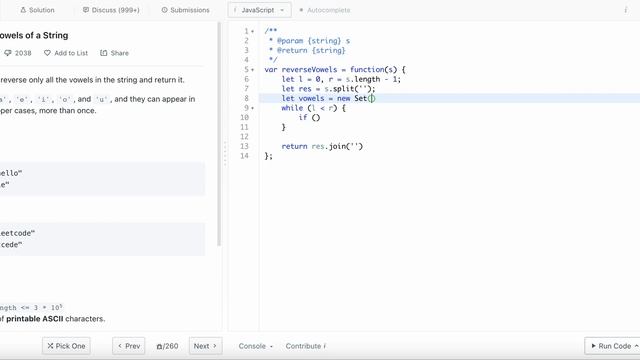Click the 'var reverseVowels' function line

click(335, 69)
